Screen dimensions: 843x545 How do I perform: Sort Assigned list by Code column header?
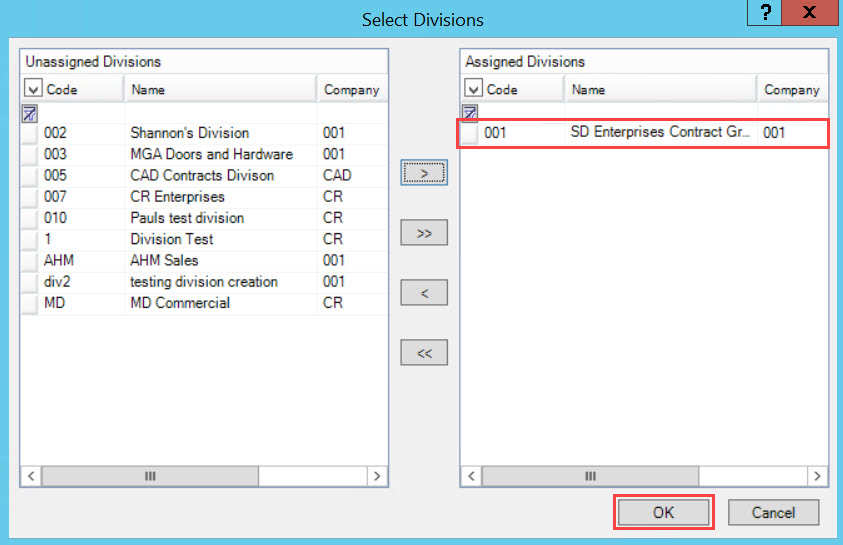[x=513, y=89]
